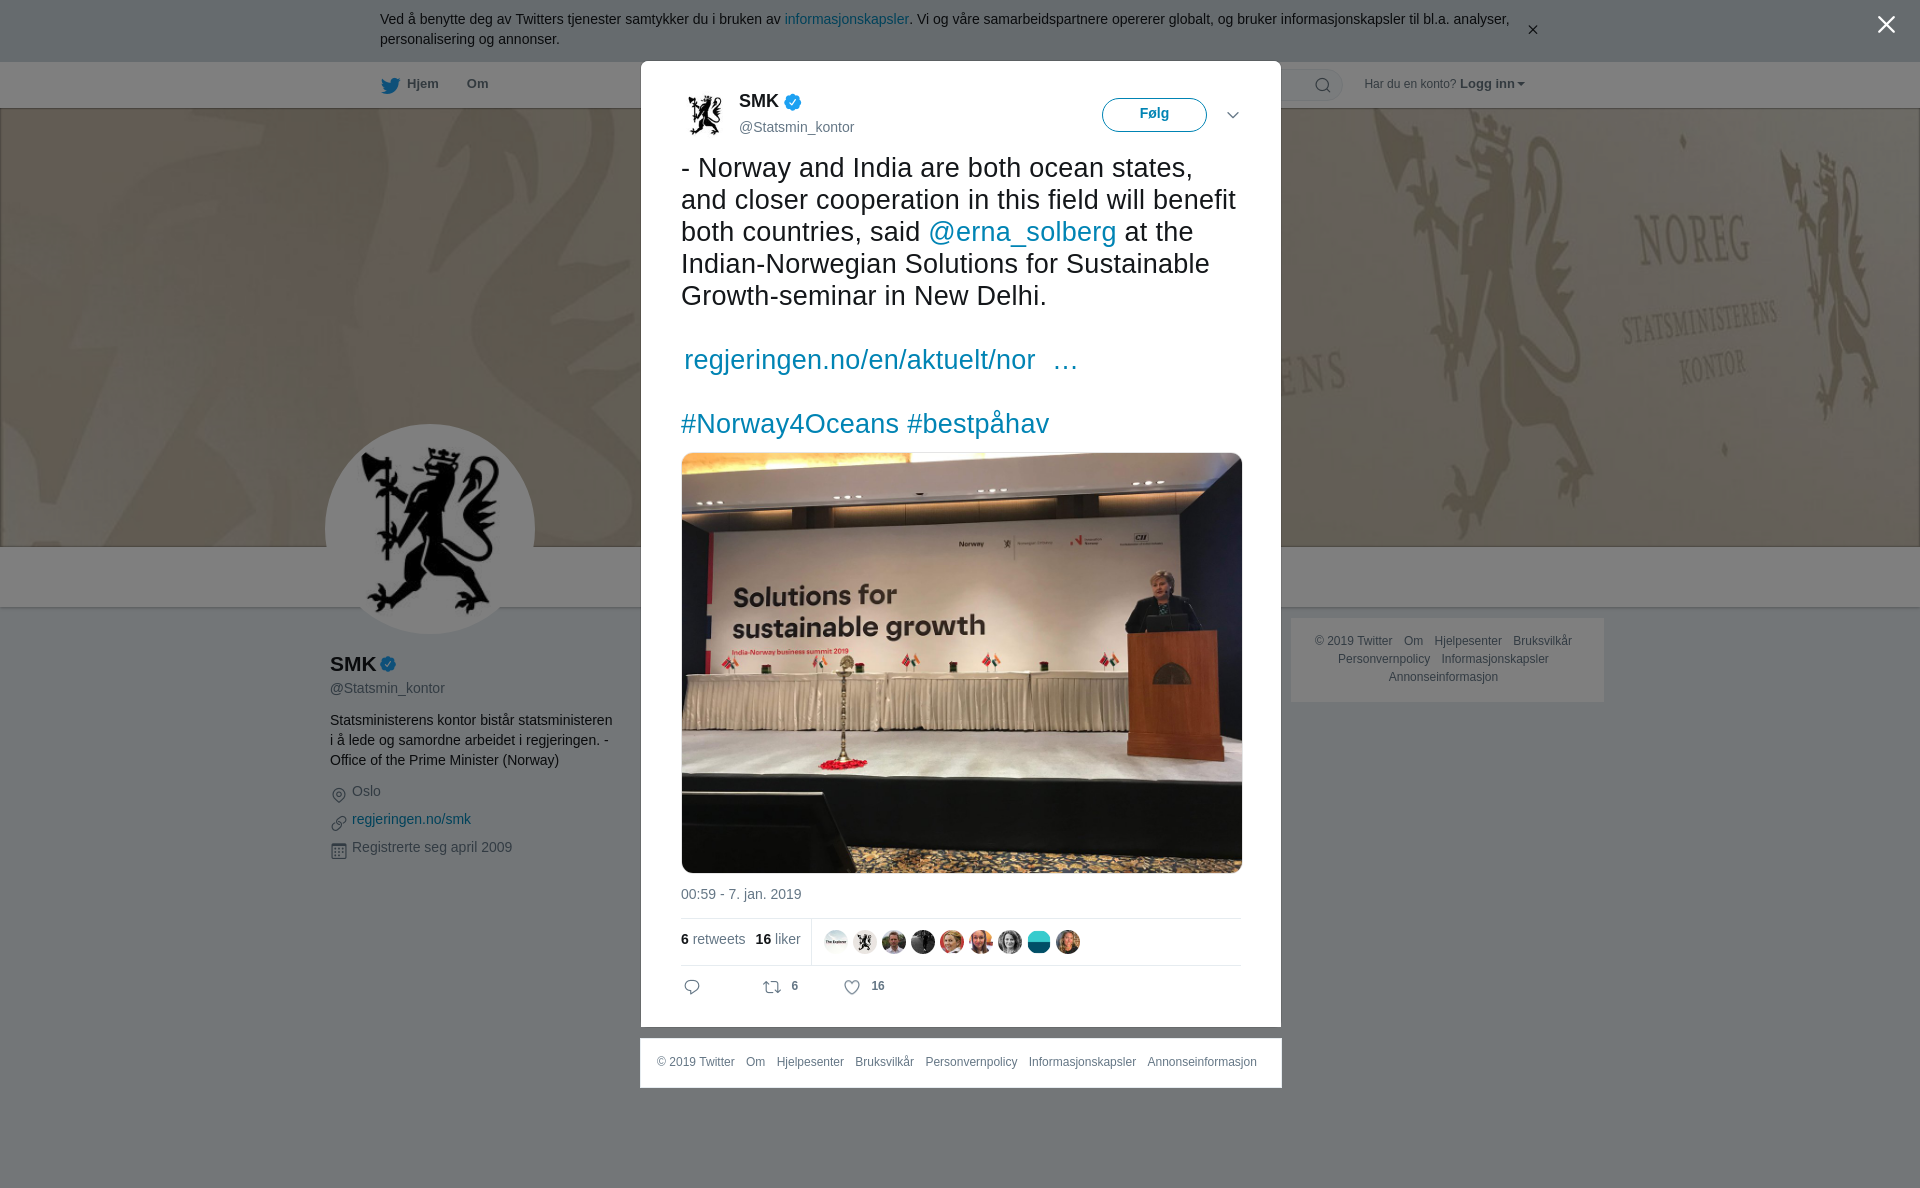The height and width of the screenshot is (1188, 1920).
Task: Open the seminar photo in tweet
Action: pyautogui.click(x=962, y=663)
